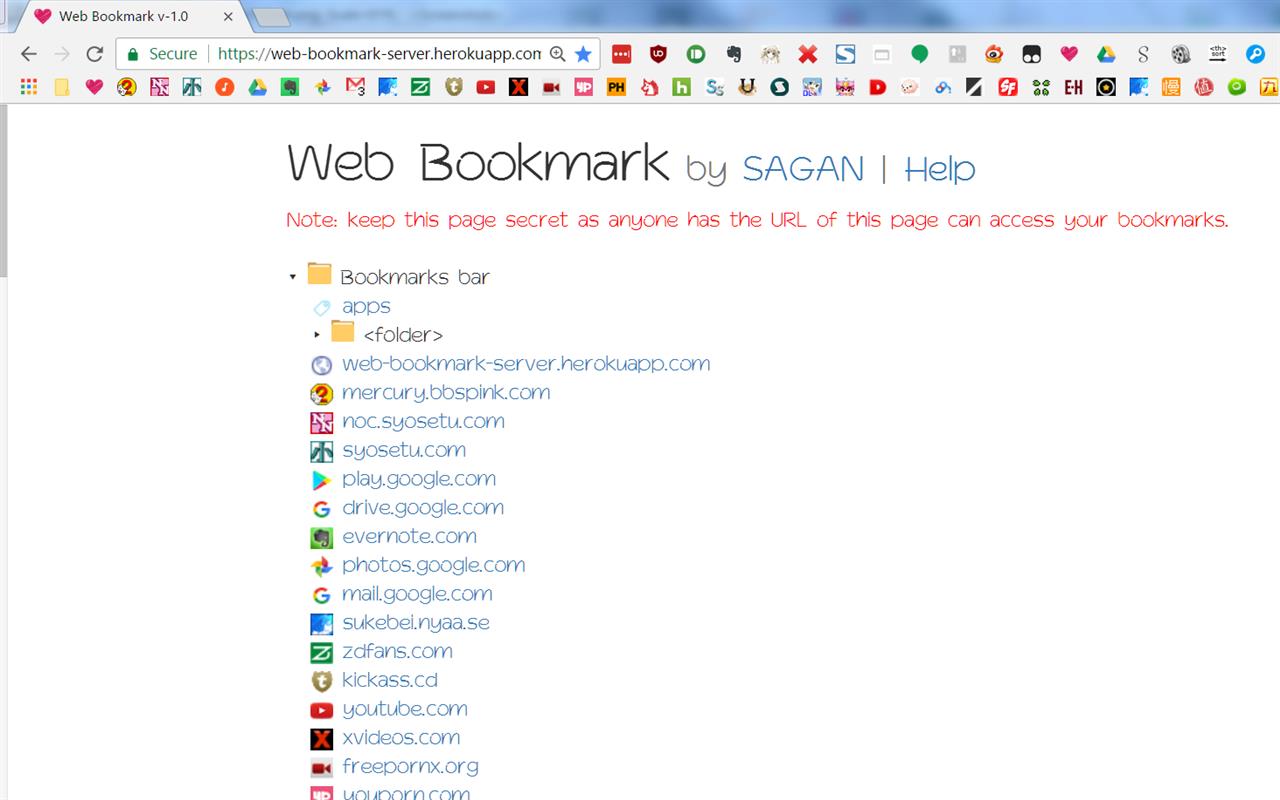This screenshot has width=1280, height=800.
Task: Click the LastPass extension icon
Action: click(x=621, y=54)
